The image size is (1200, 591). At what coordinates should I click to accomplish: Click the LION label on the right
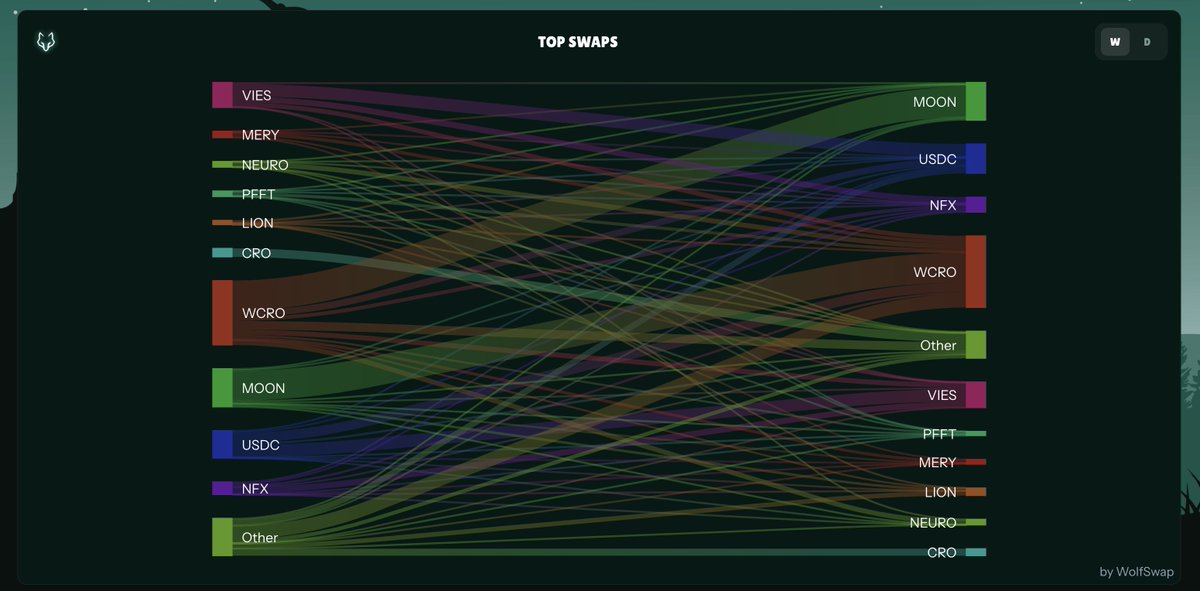[941, 492]
